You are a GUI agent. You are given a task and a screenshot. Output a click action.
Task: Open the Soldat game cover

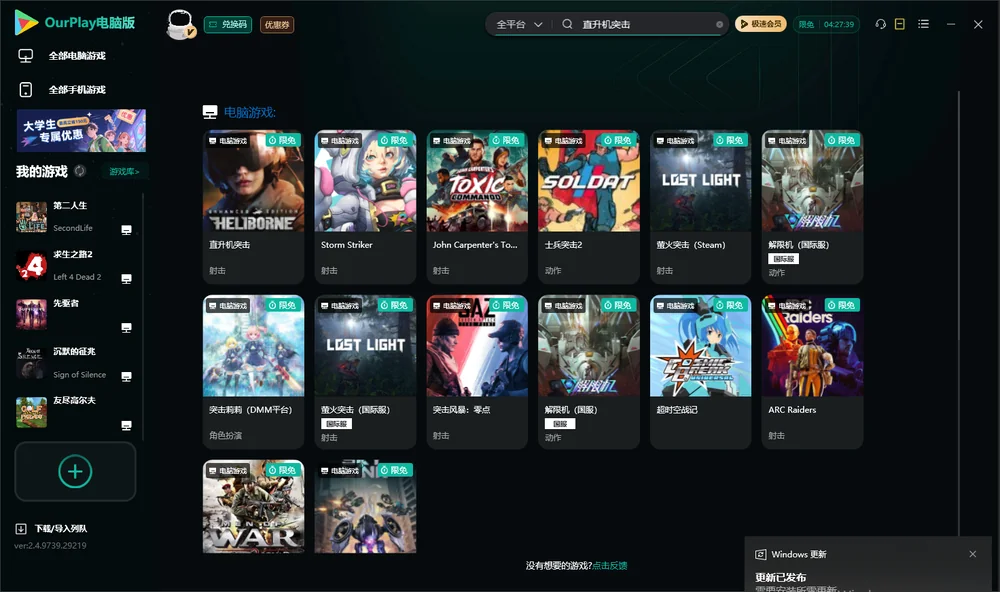tap(589, 181)
